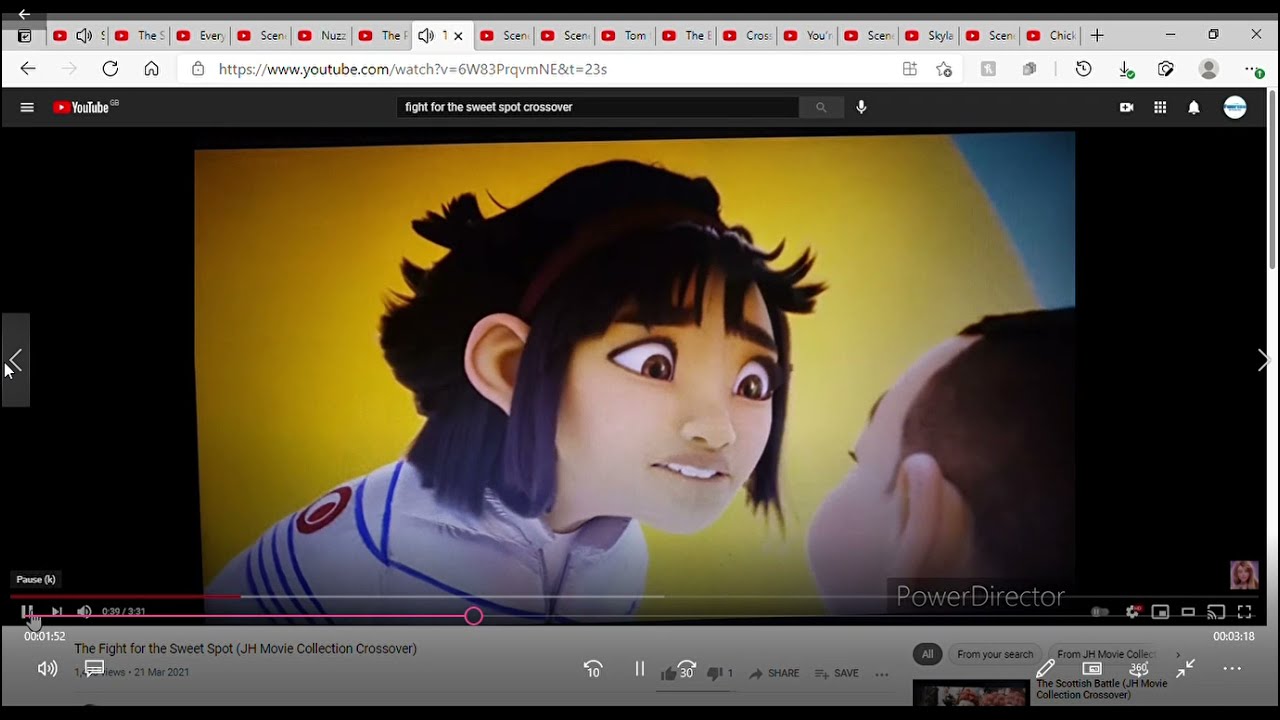Seek using the pink overlay progress slider knob
The height and width of the screenshot is (720, 1280).
click(474, 616)
